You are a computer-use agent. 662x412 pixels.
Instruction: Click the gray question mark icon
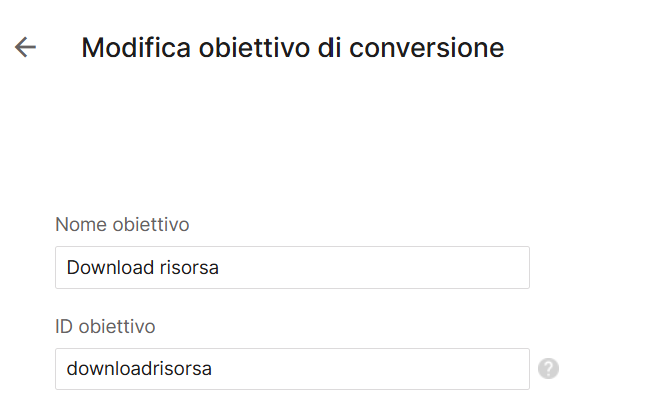(548, 369)
